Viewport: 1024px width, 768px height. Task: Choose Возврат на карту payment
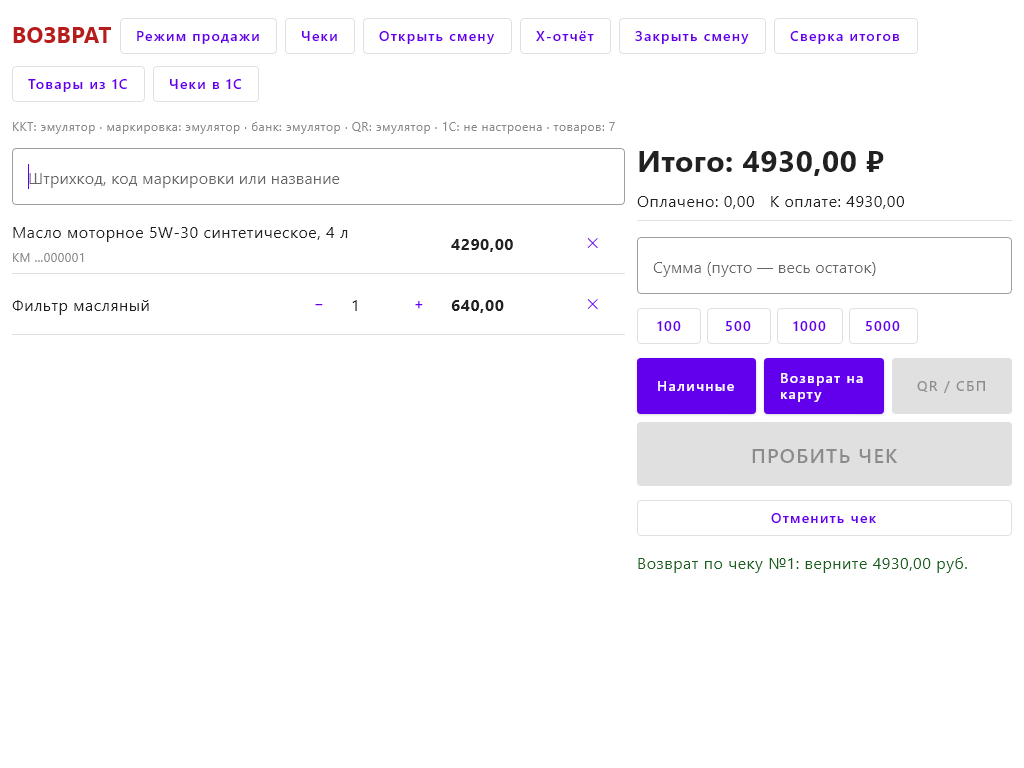tap(824, 386)
